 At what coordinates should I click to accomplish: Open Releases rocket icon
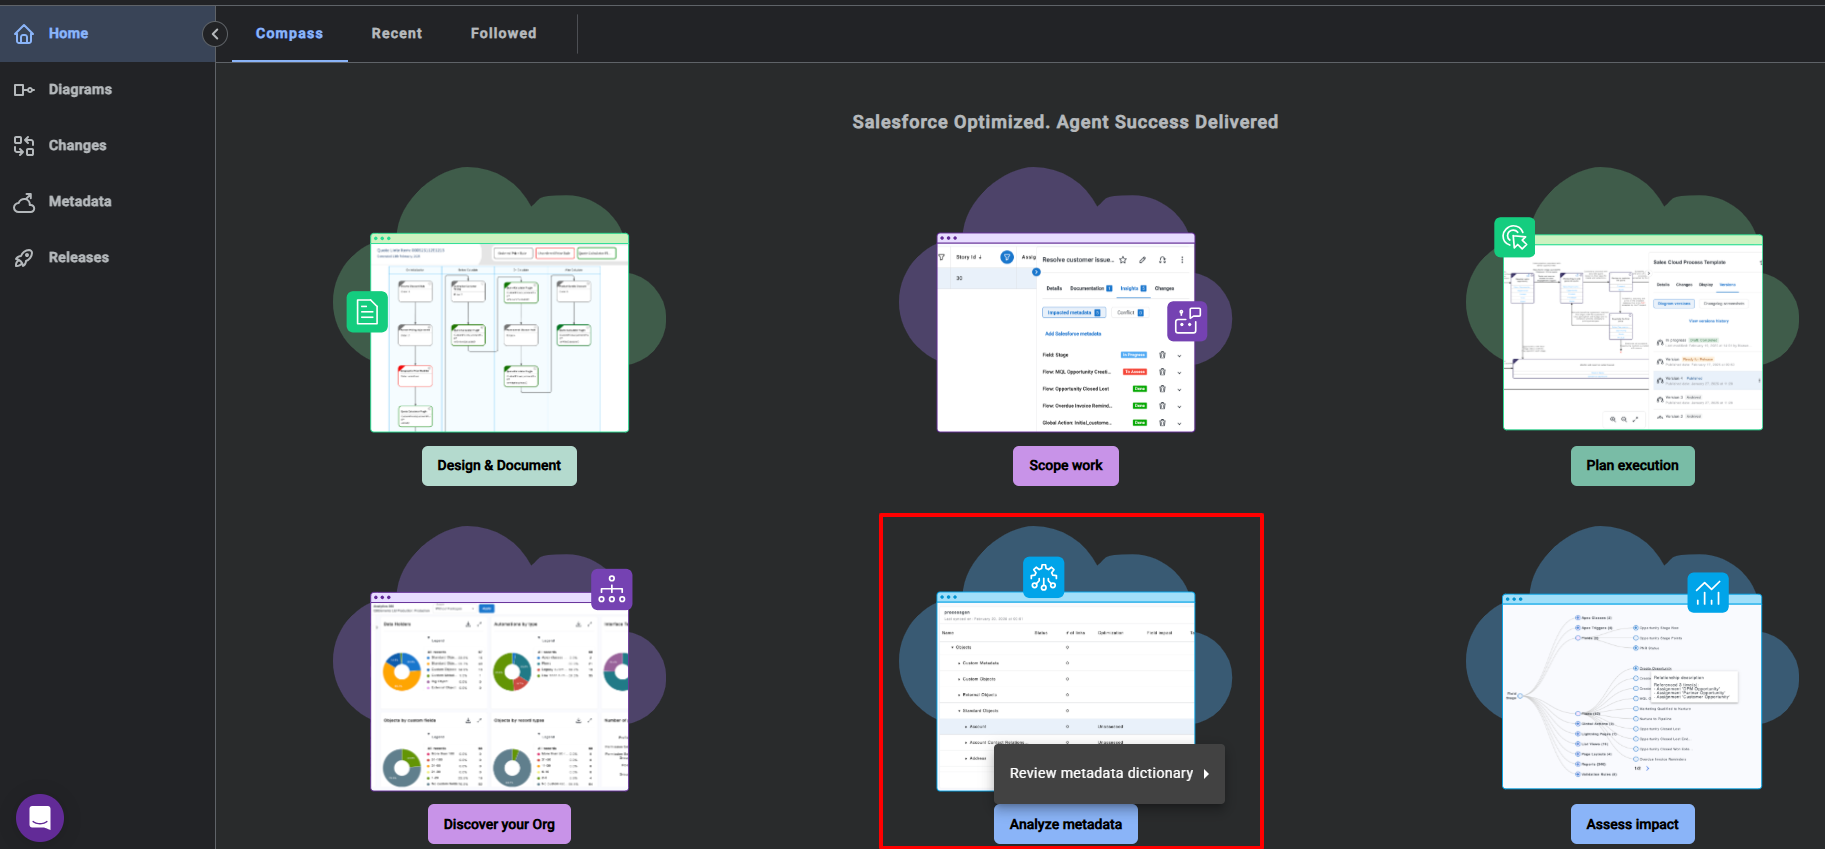point(24,258)
